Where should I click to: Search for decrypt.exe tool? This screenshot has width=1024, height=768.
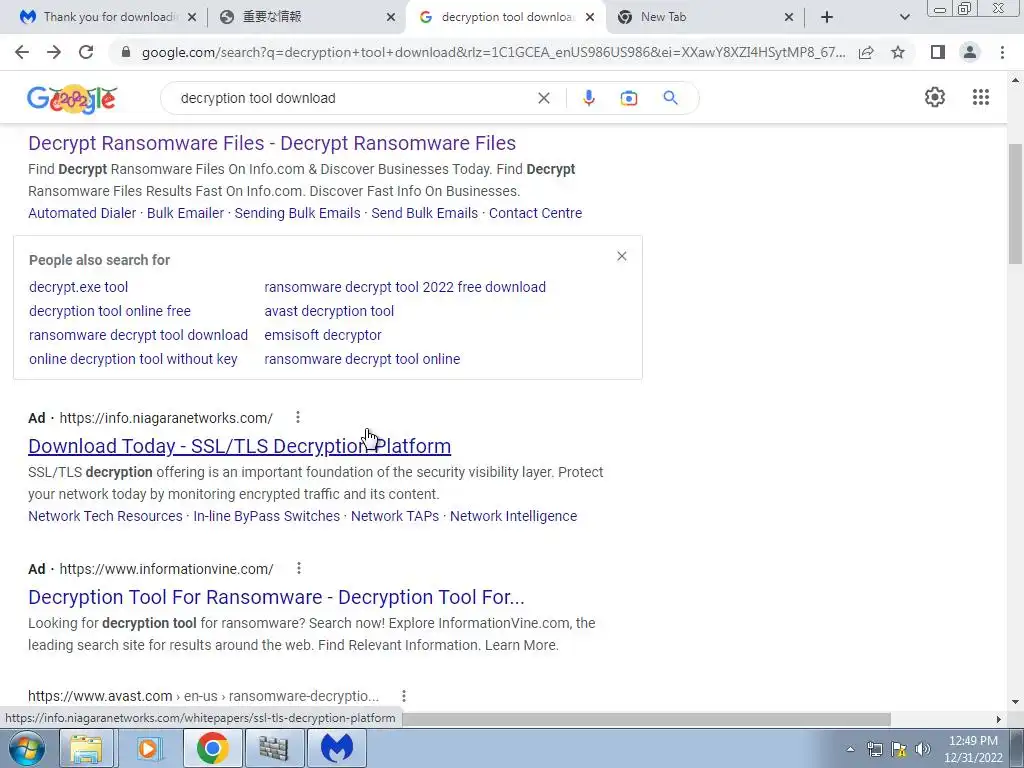point(78,287)
